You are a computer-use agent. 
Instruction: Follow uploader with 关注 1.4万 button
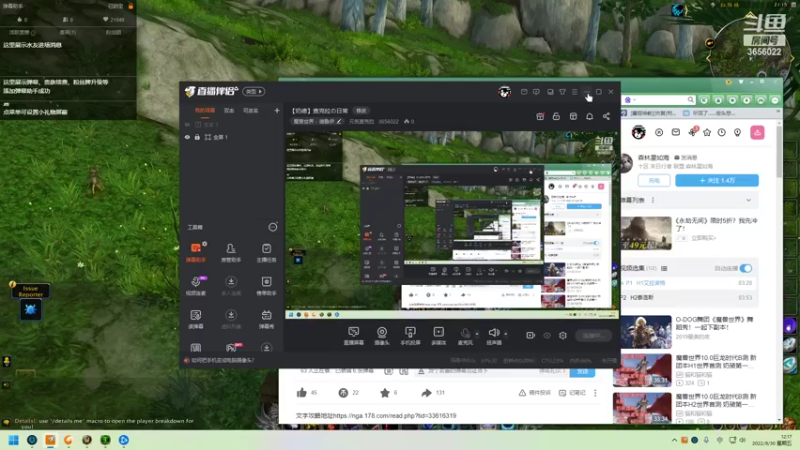pos(717,181)
